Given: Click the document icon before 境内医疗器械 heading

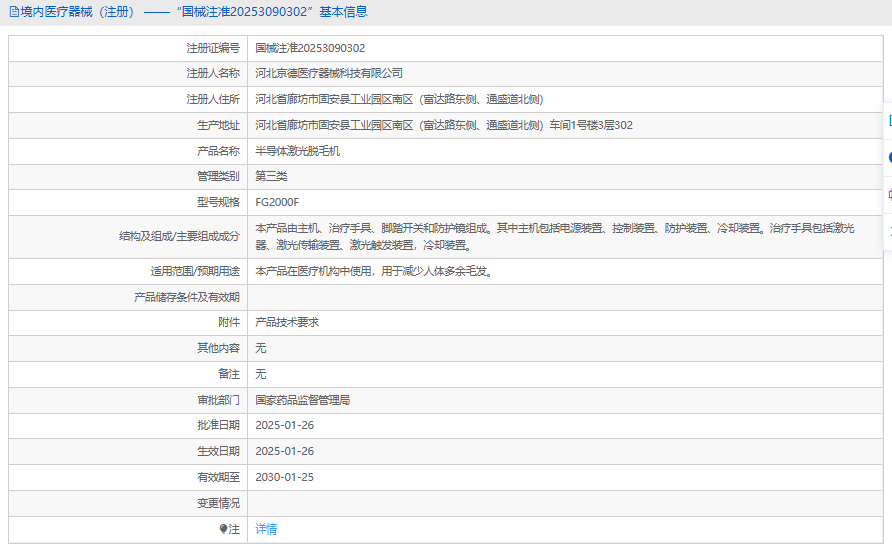Looking at the screenshot, I should 12,12.
